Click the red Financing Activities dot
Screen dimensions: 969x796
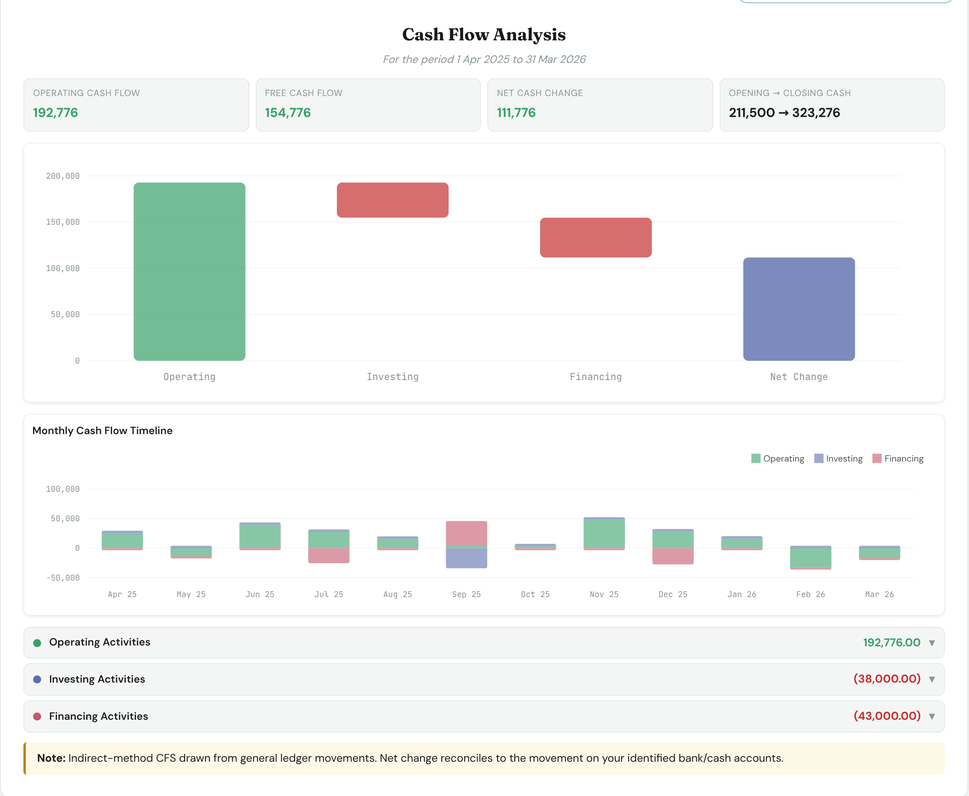pyautogui.click(x=37, y=716)
